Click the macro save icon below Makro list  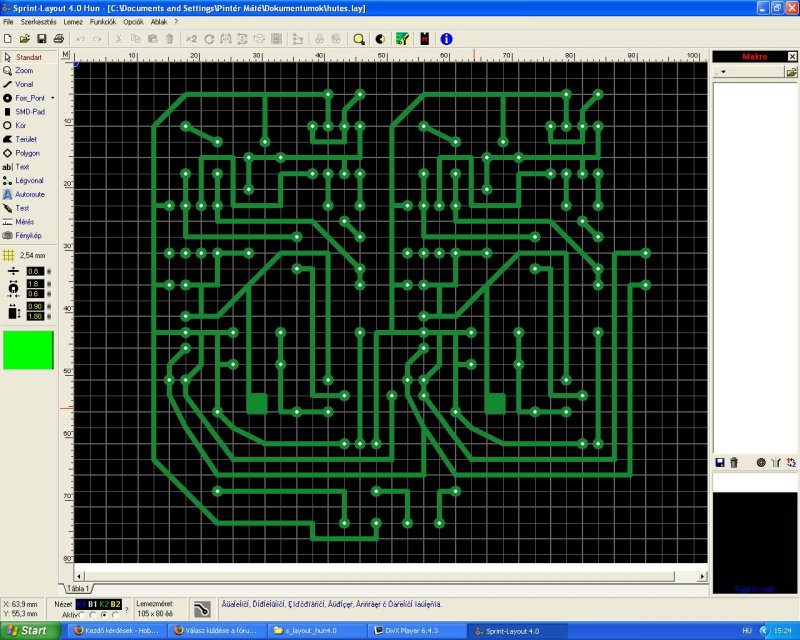pyautogui.click(x=720, y=462)
